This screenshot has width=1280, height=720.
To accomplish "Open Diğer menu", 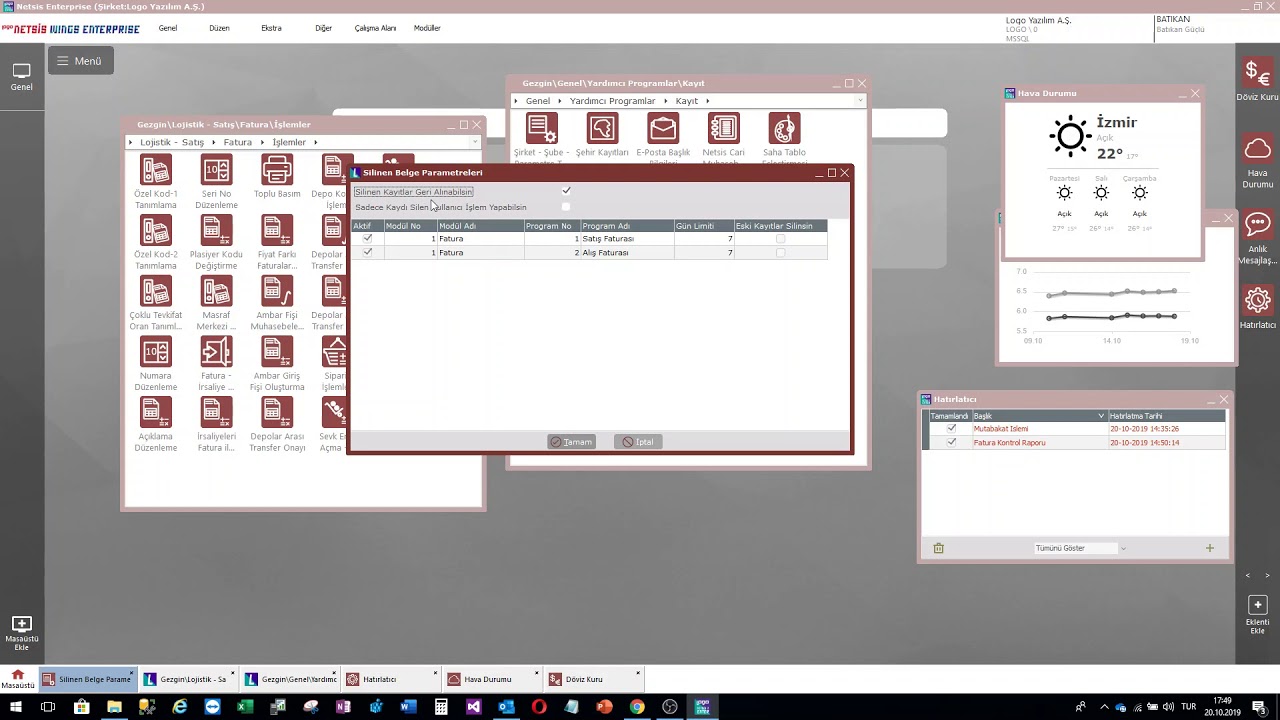I will click(323, 28).
